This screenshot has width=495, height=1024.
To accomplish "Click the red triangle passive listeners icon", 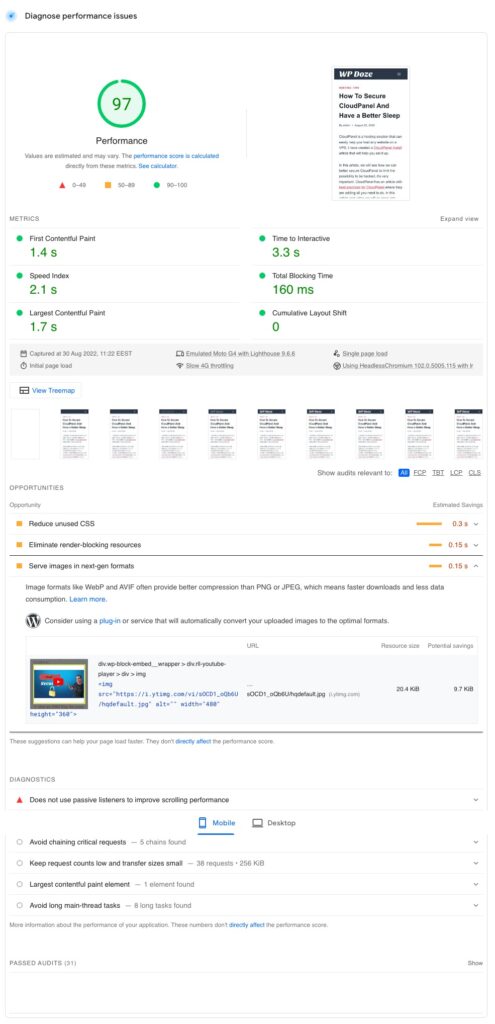I will click(x=20, y=799).
